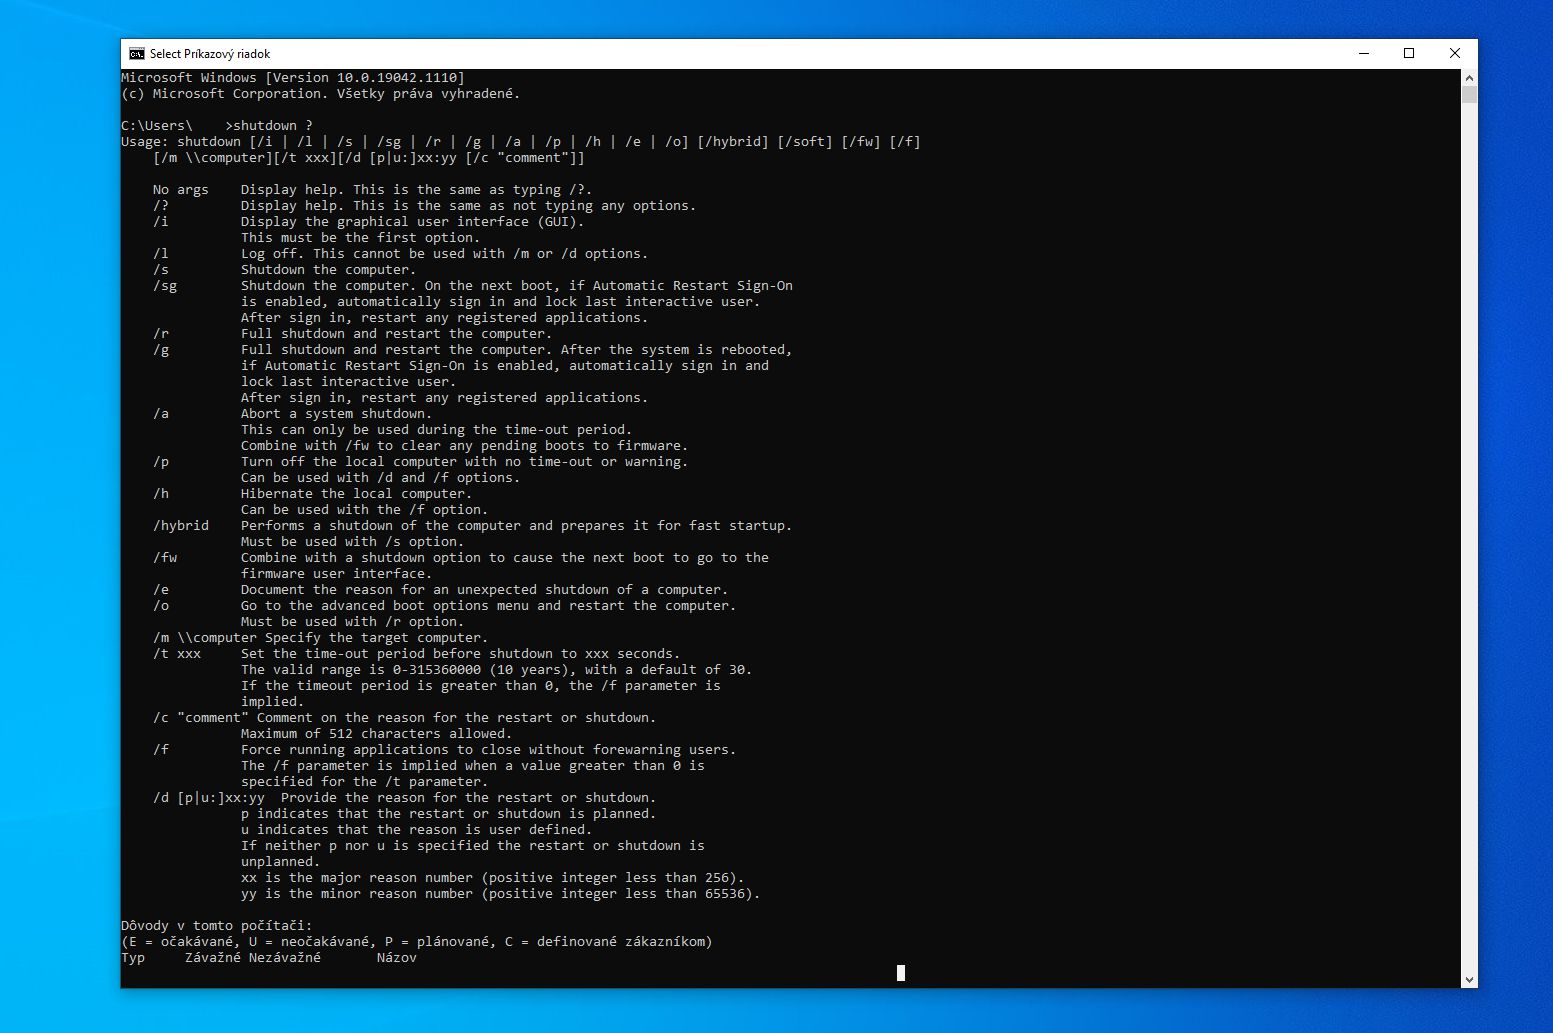Click the '/p' 'Turn off the local computer' line
The image size is (1553, 1033).
(421, 462)
